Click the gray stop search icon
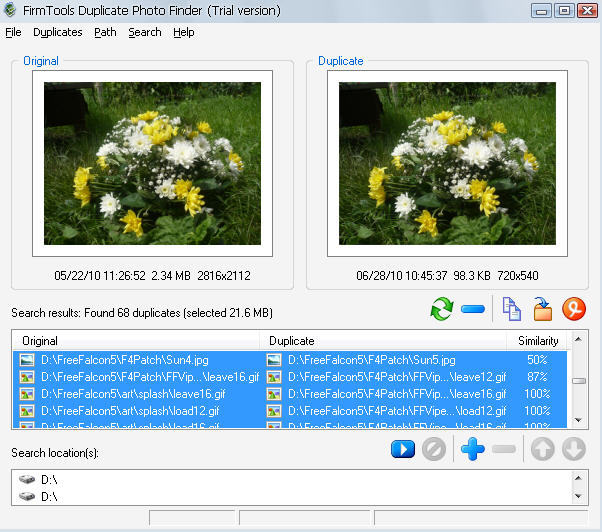 (x=434, y=449)
